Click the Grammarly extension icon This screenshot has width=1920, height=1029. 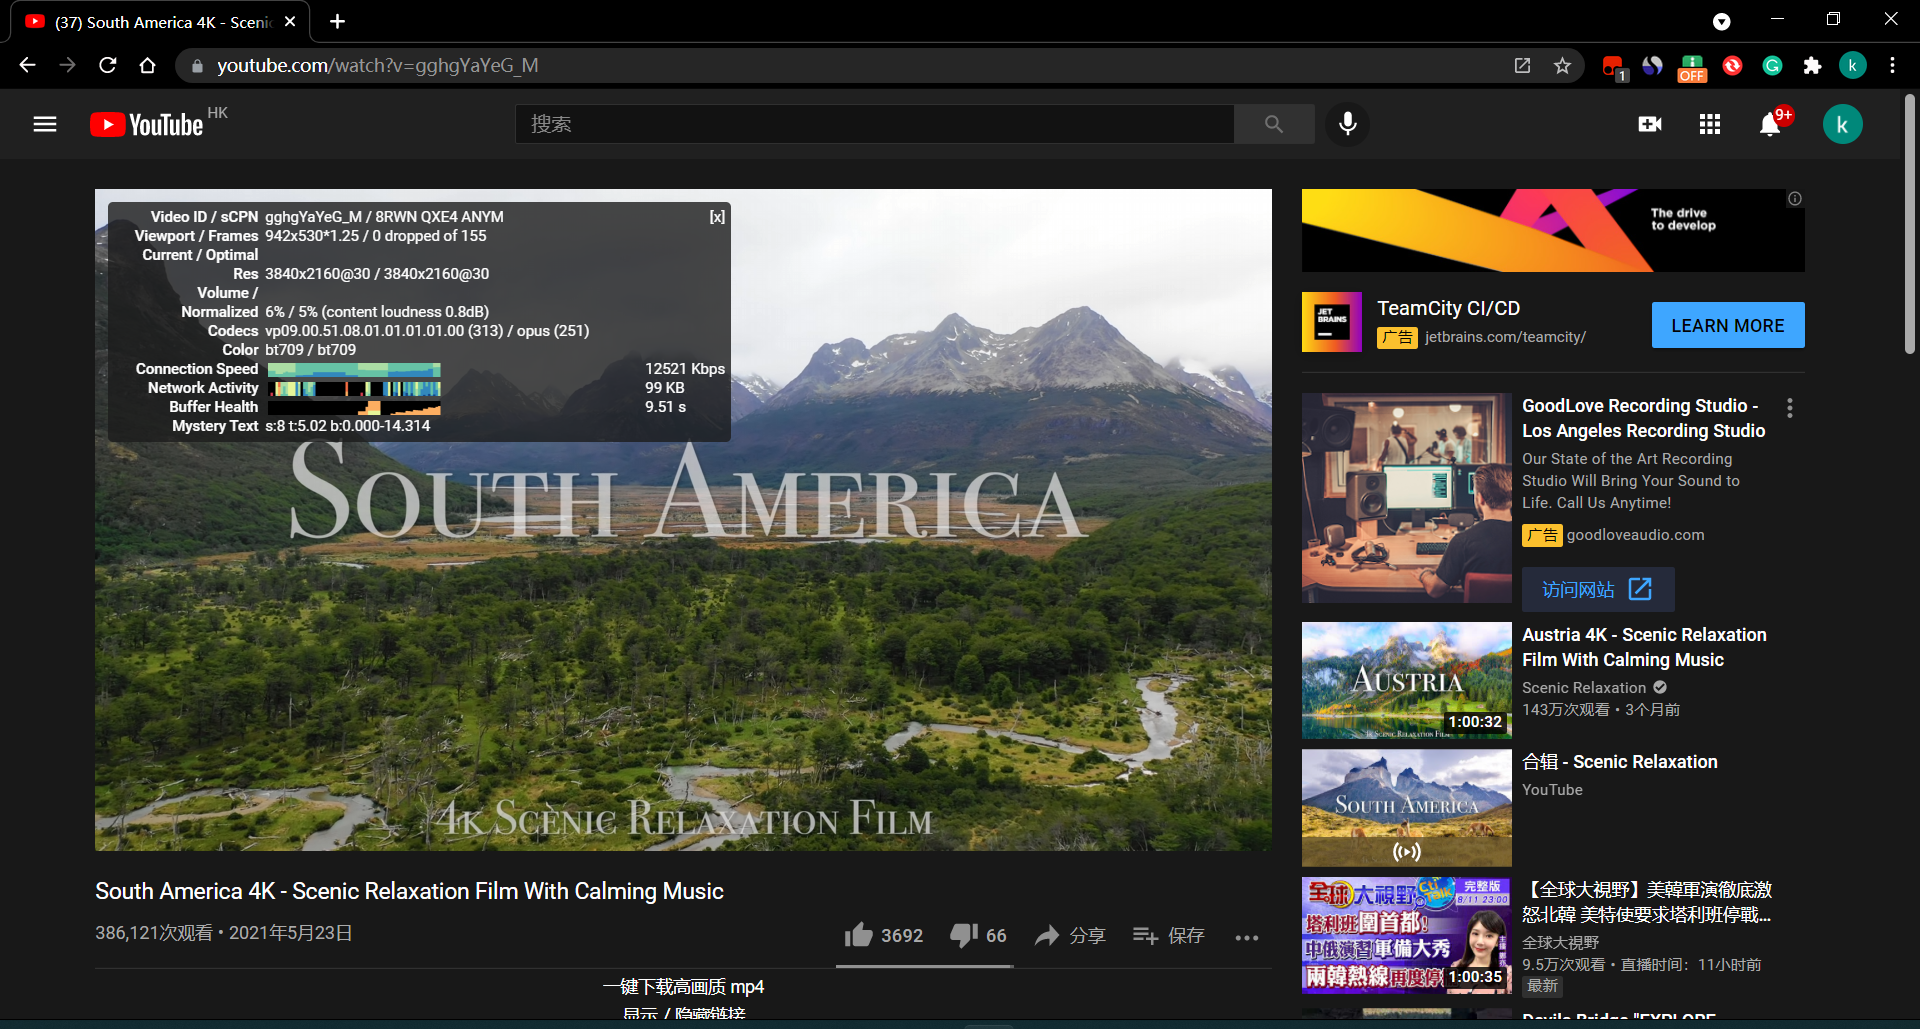pos(1772,65)
